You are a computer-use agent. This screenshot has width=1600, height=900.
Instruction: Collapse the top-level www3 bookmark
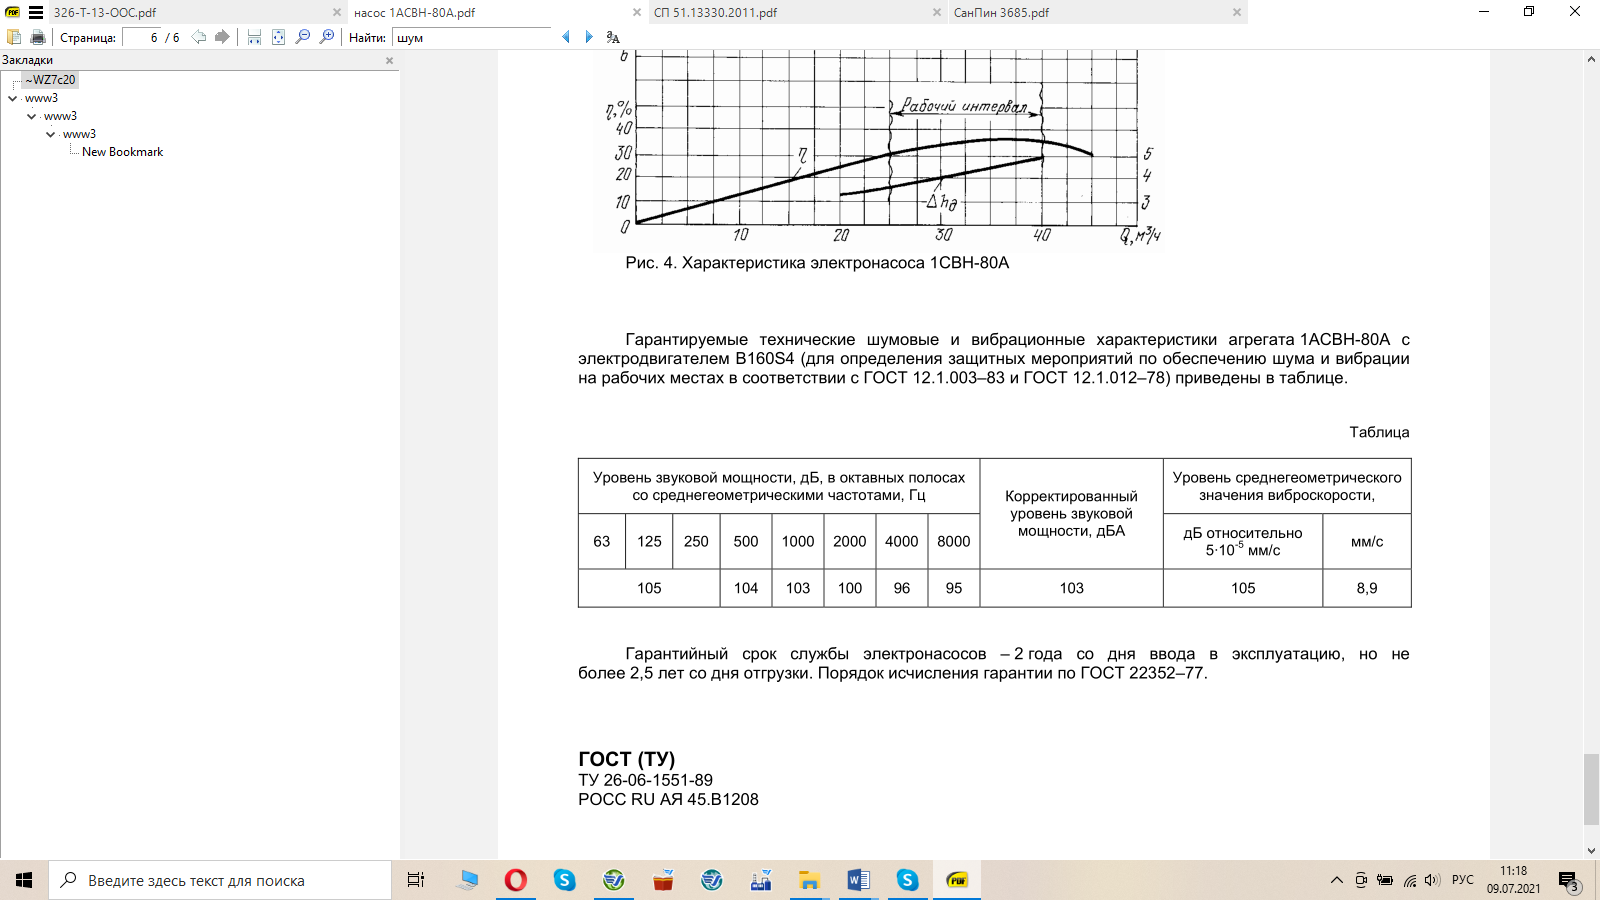(12, 98)
